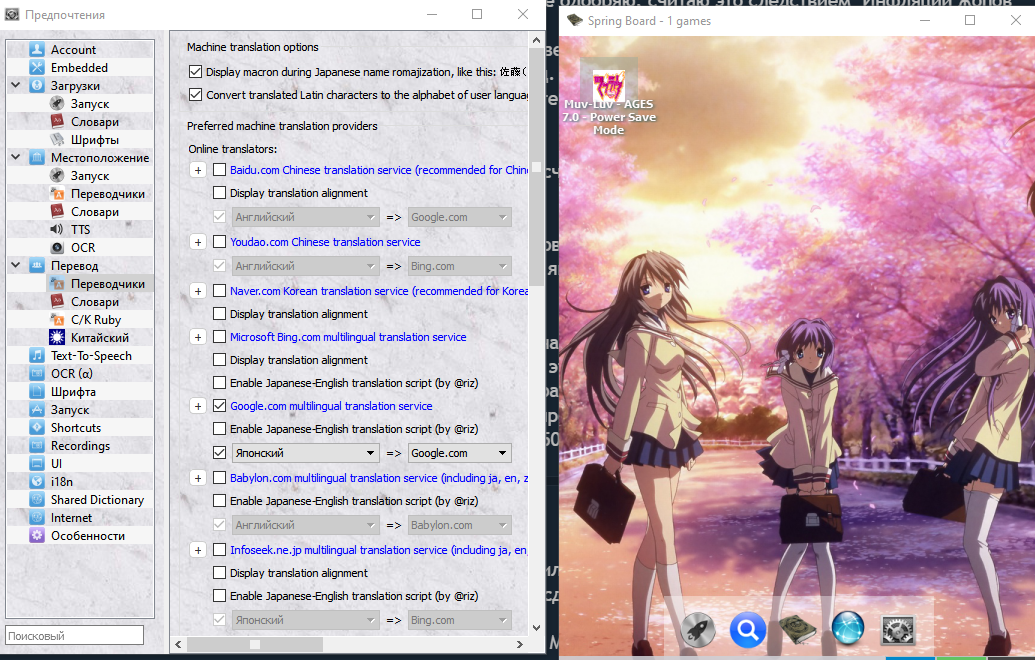Open the gear preferences icon in Spring Board dock
This screenshot has width=1035, height=660.
pos(898,630)
